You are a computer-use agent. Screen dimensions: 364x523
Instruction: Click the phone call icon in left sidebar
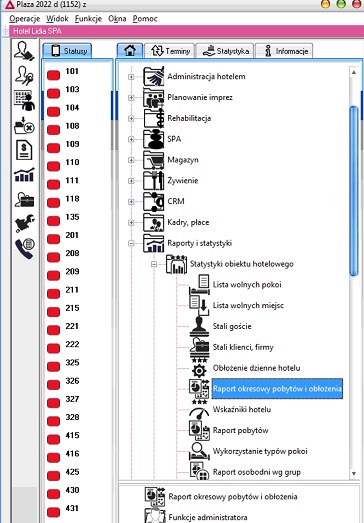(25, 249)
